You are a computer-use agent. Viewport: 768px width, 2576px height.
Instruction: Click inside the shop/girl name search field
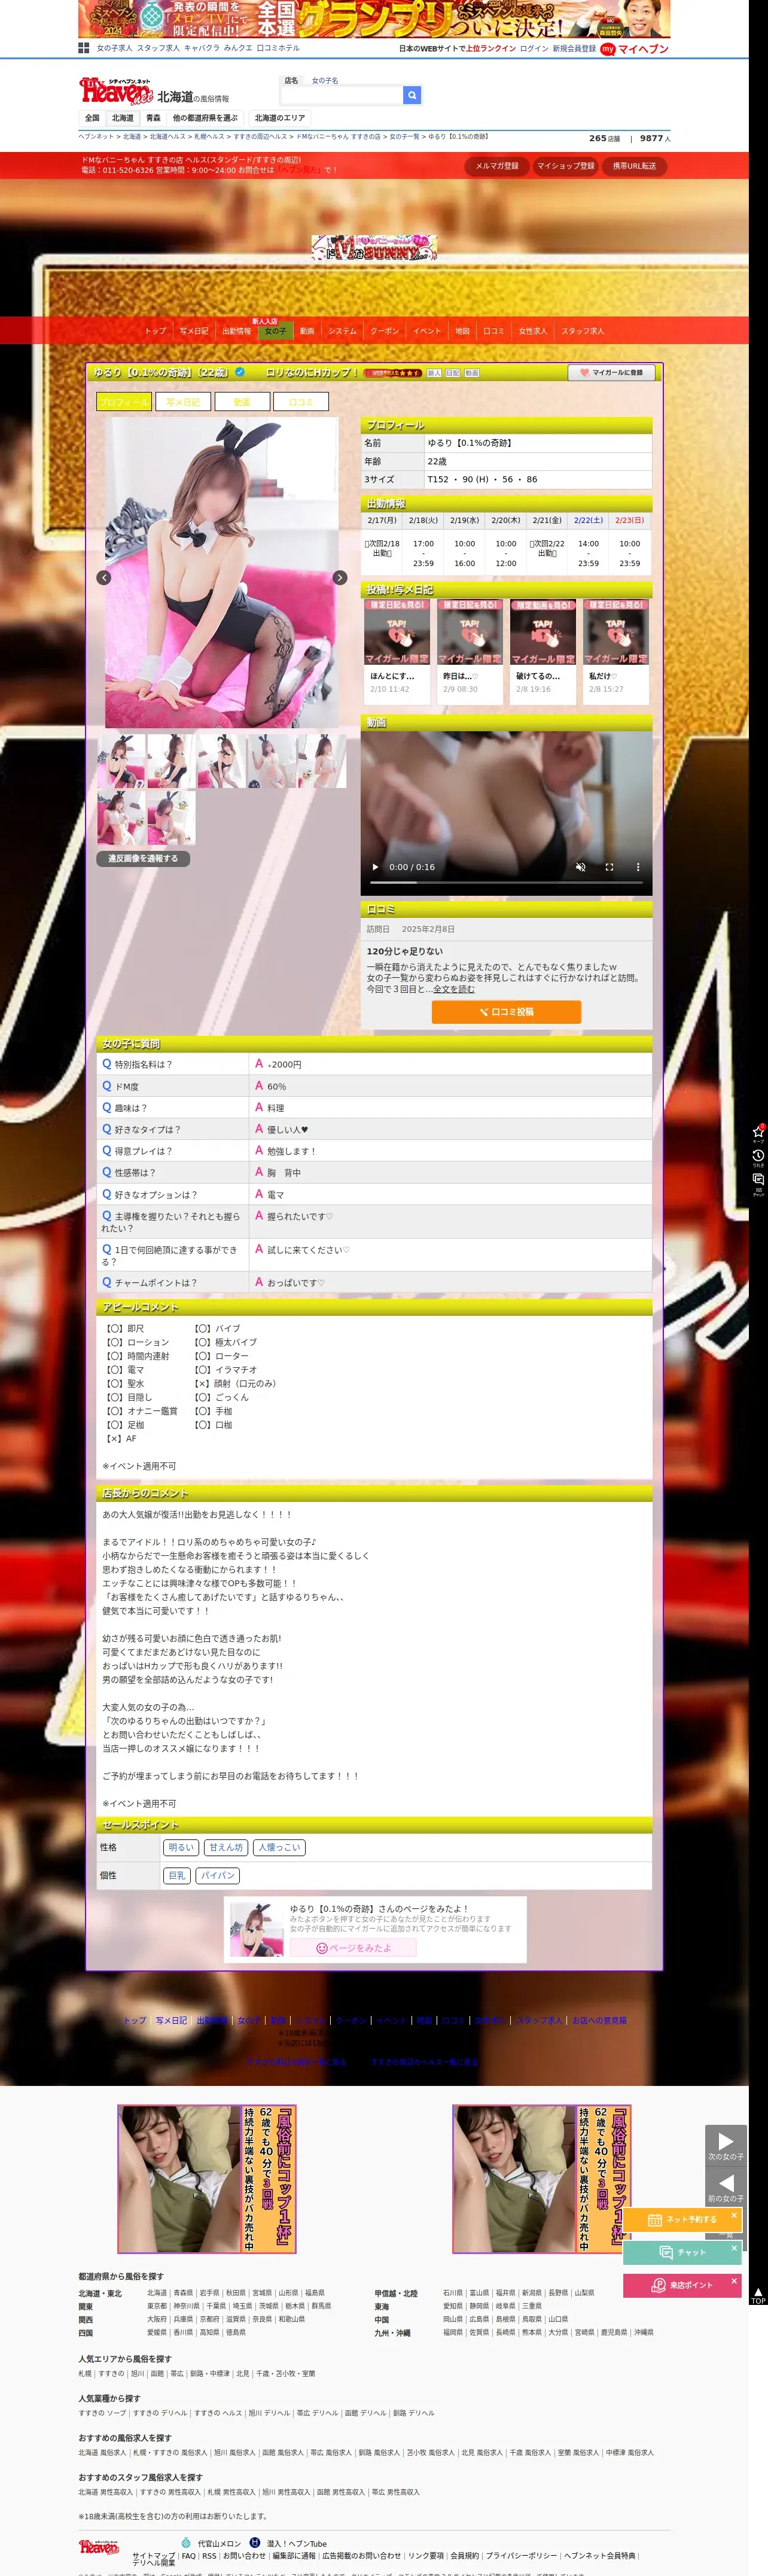(342, 95)
